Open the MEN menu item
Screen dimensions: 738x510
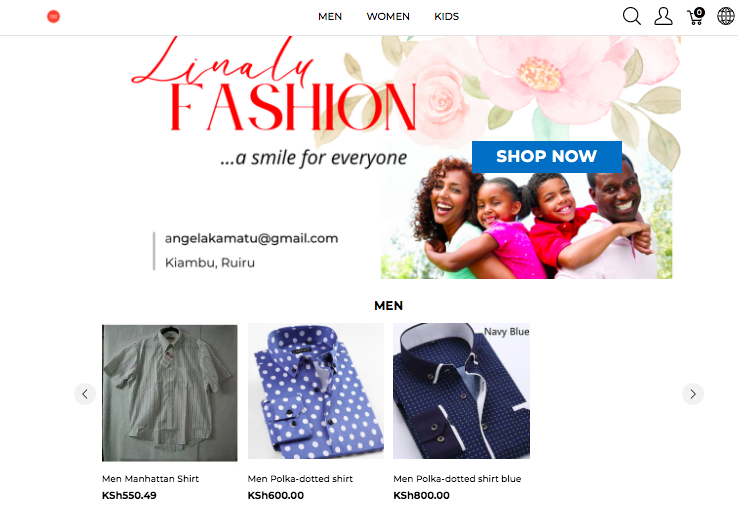coord(330,16)
